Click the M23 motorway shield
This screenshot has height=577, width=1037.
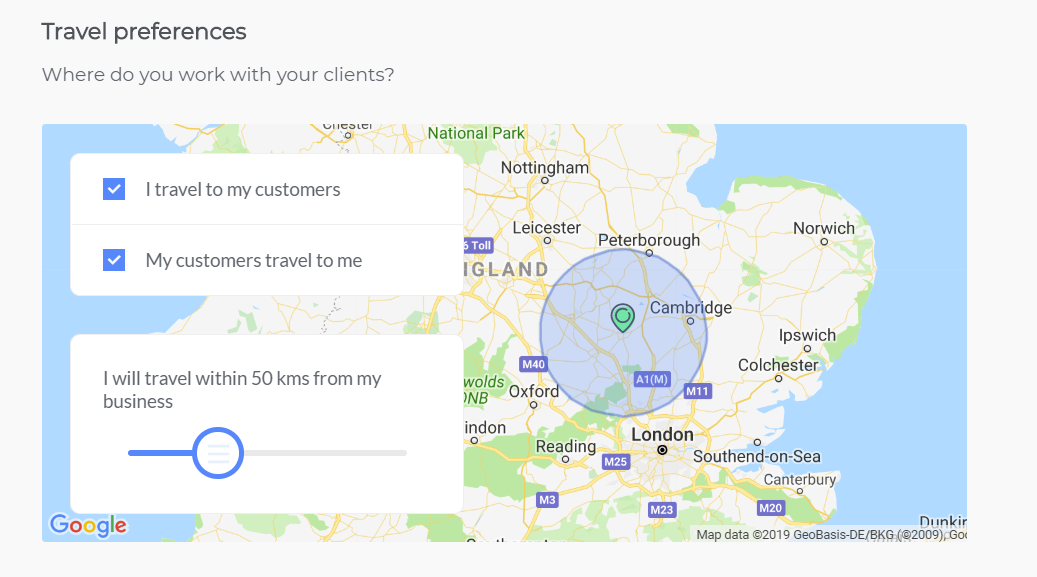(x=662, y=508)
